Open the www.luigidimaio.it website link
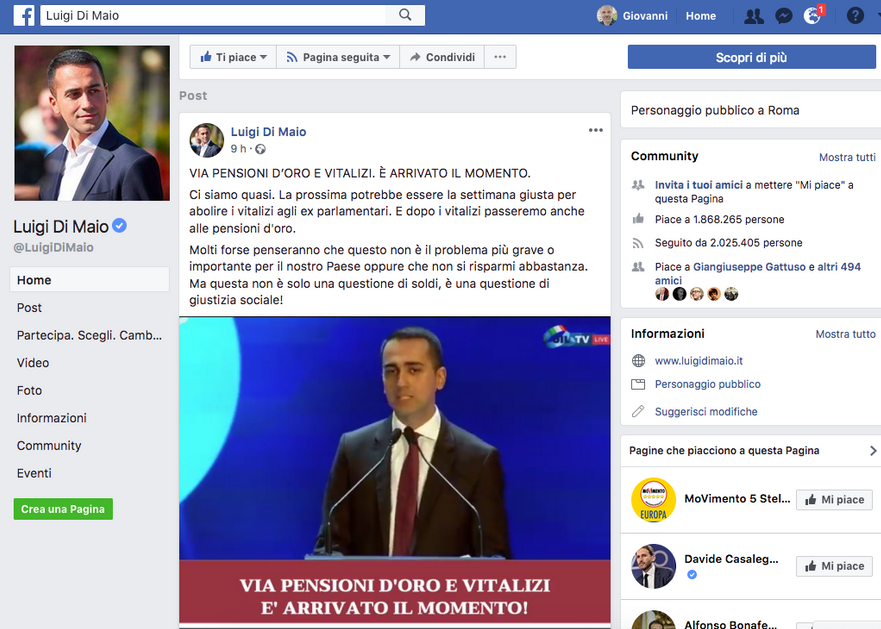This screenshot has width=881, height=629. 698,361
